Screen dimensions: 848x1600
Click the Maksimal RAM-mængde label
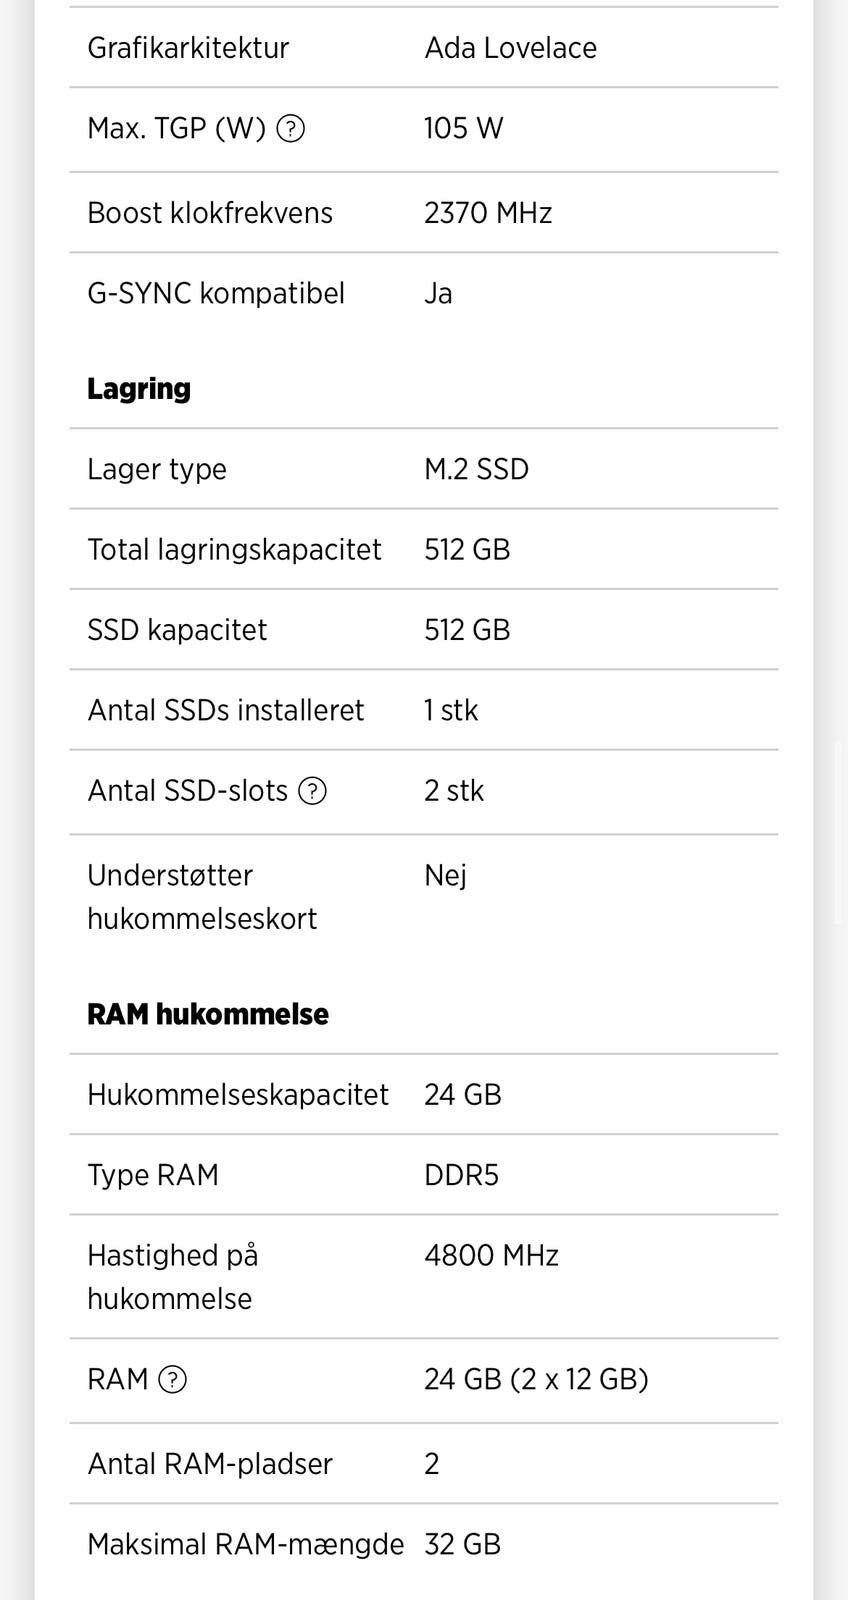pos(246,1544)
